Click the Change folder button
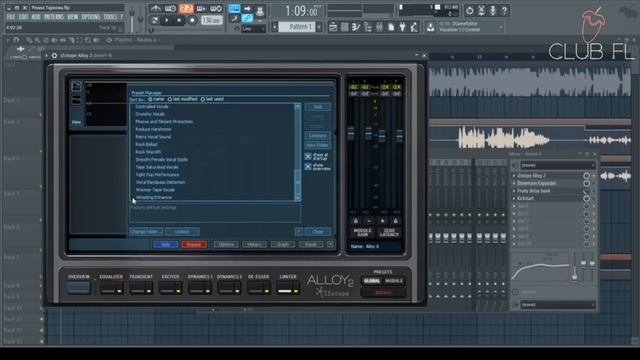The width and height of the screenshot is (640, 360). (x=146, y=231)
